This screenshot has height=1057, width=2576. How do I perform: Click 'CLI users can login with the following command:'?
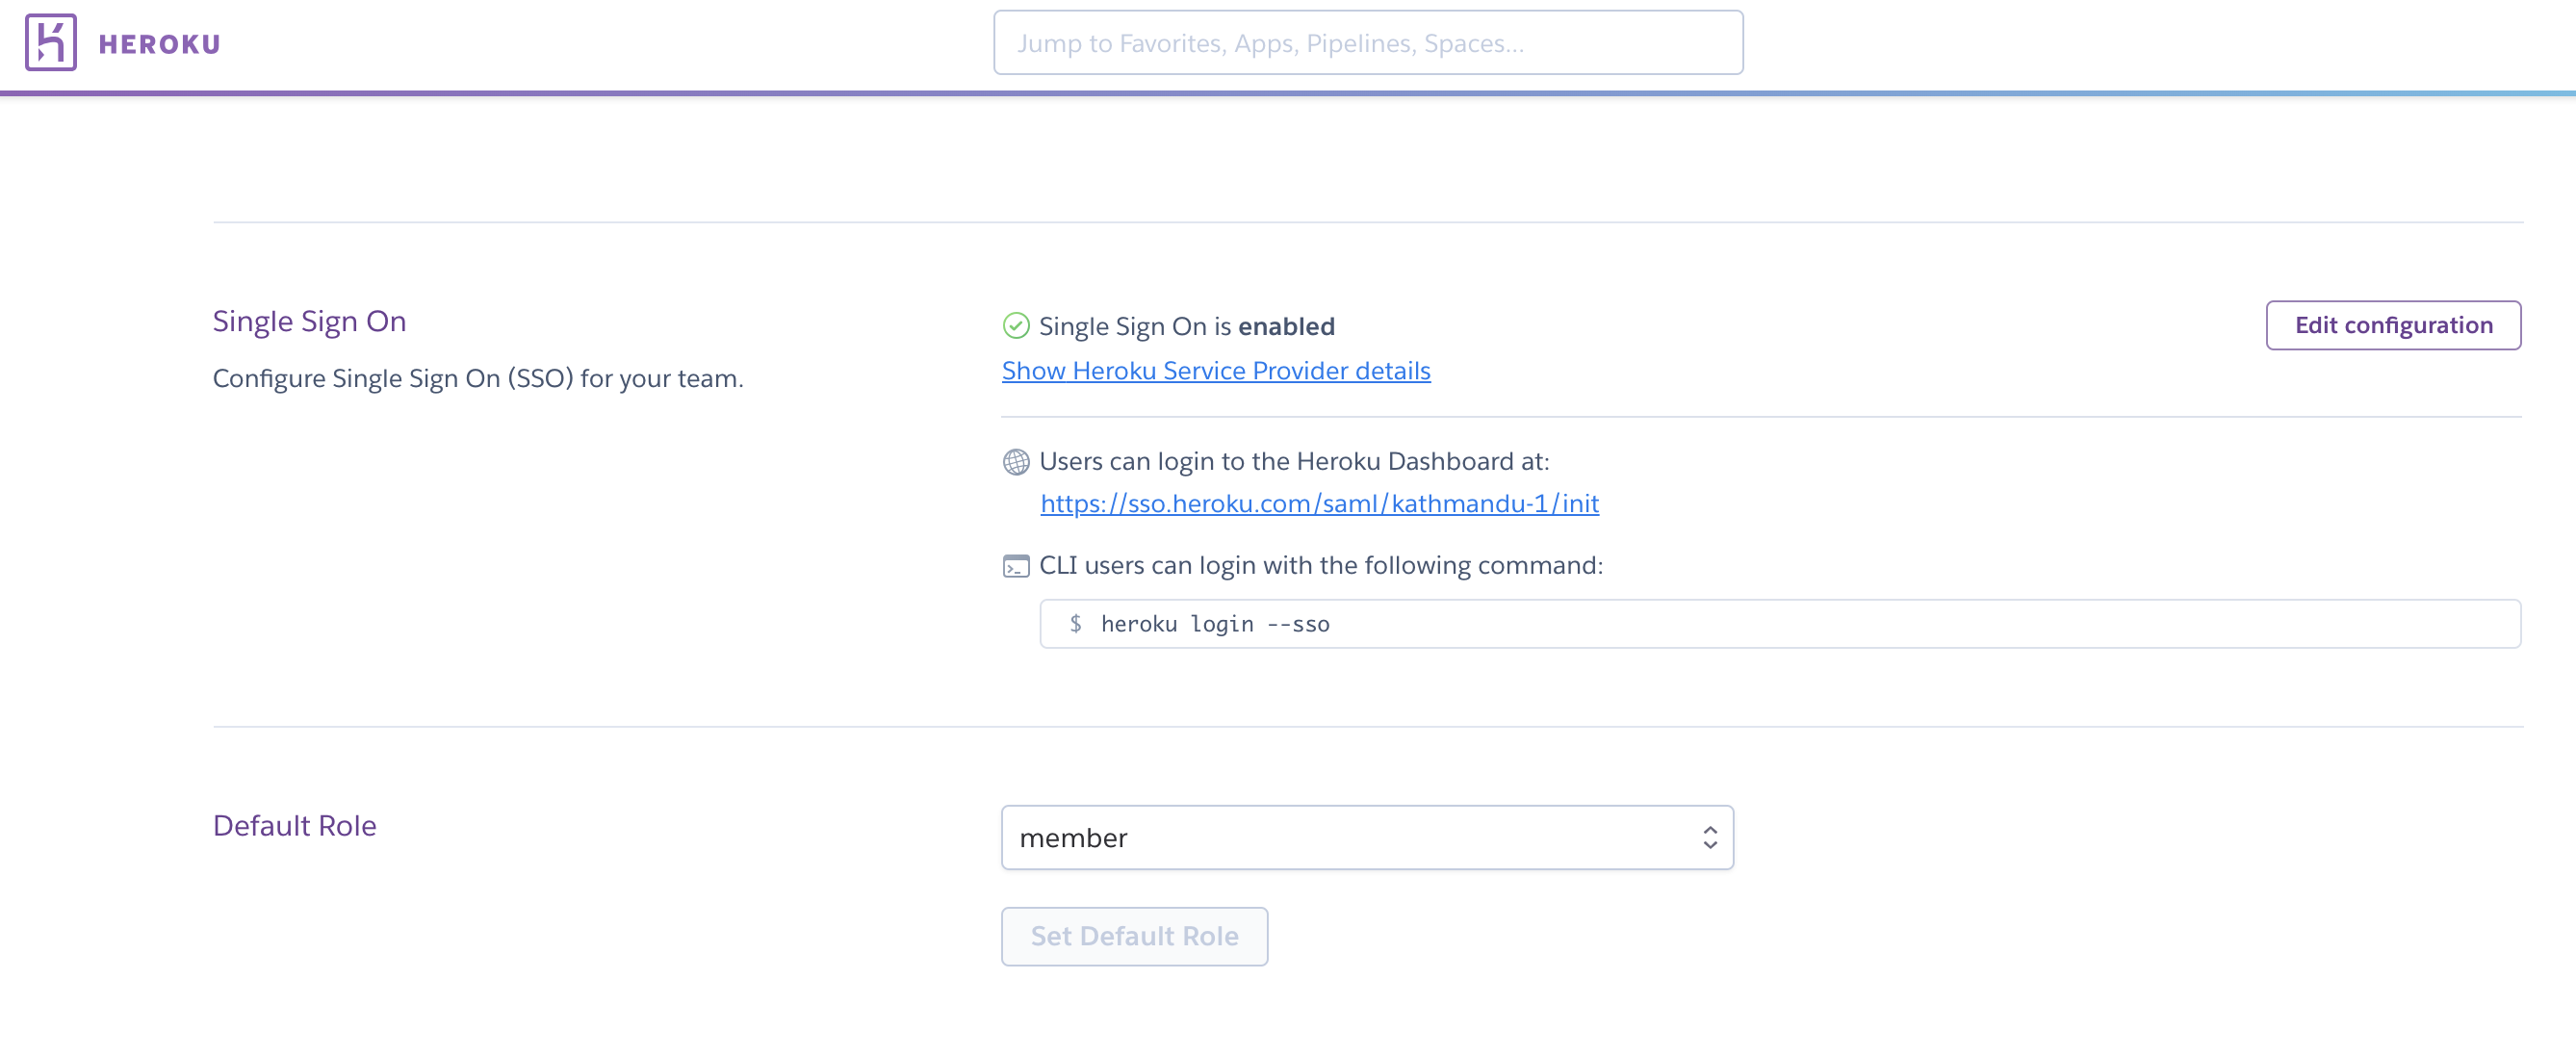pyautogui.click(x=1321, y=565)
